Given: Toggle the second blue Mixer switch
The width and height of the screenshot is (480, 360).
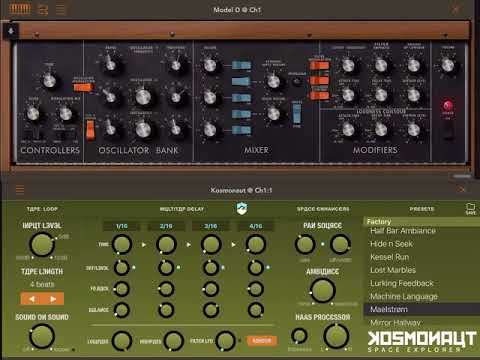Looking at the screenshot, I should point(241,81).
